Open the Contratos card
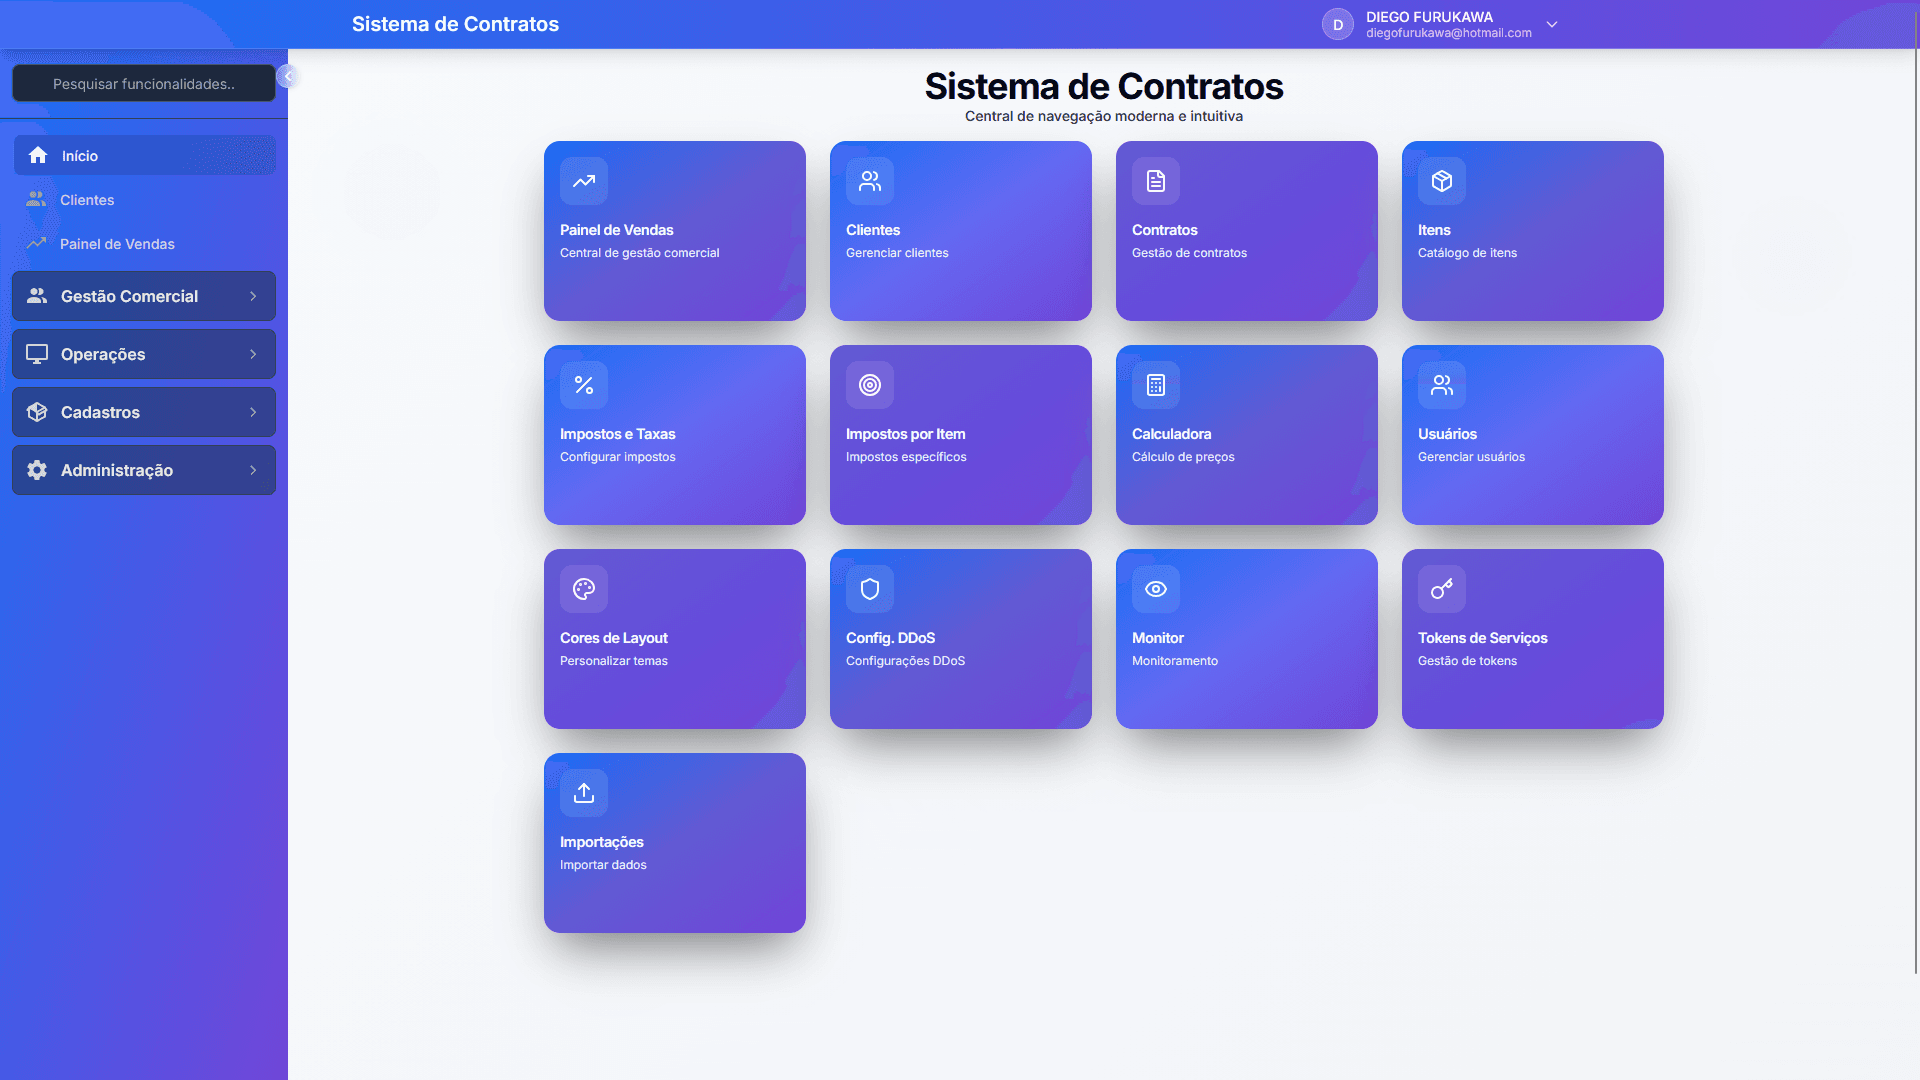 1246,231
